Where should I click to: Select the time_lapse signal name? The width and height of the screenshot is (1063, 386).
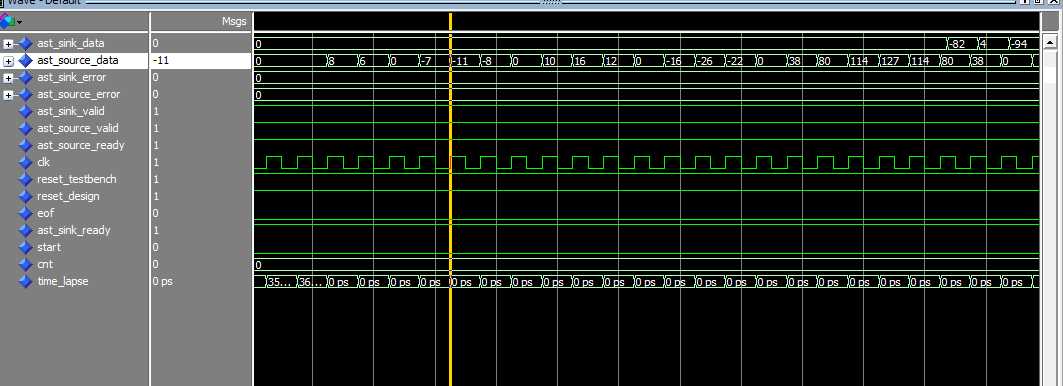pos(62,281)
